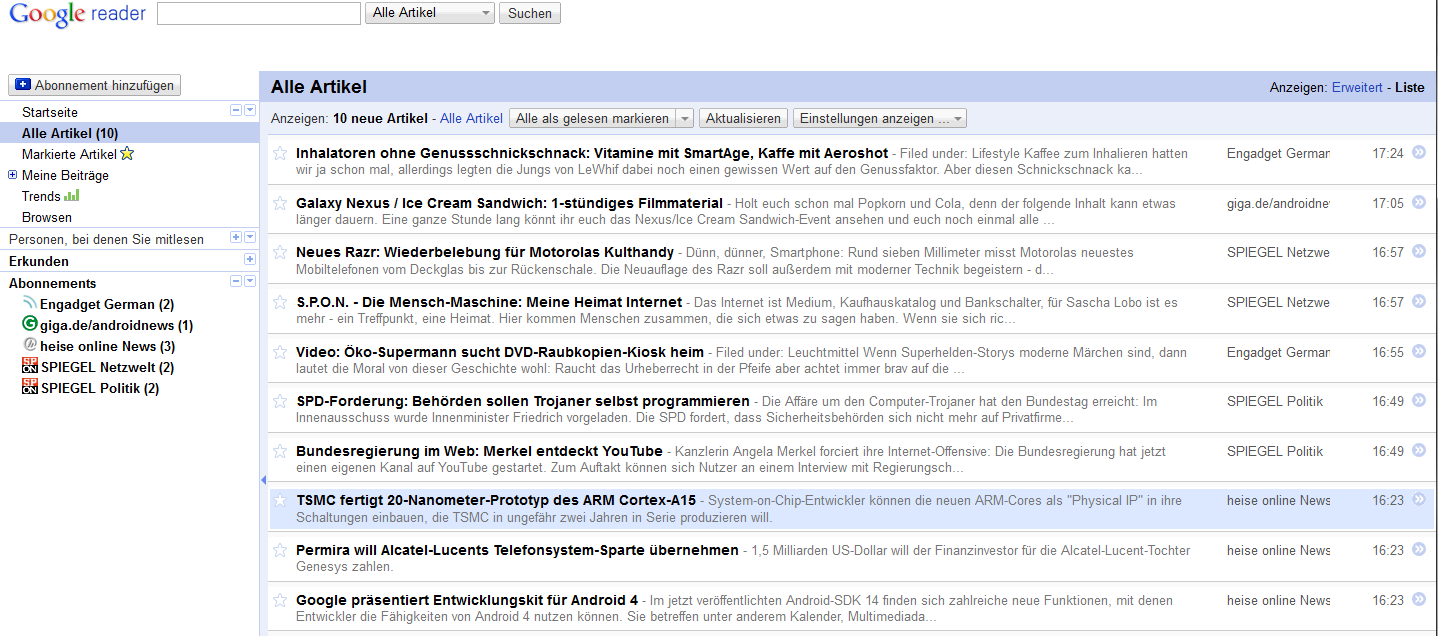Click the SPIEGEL Politik SPON icon
Screen dimensions: 1438x636
(30, 388)
